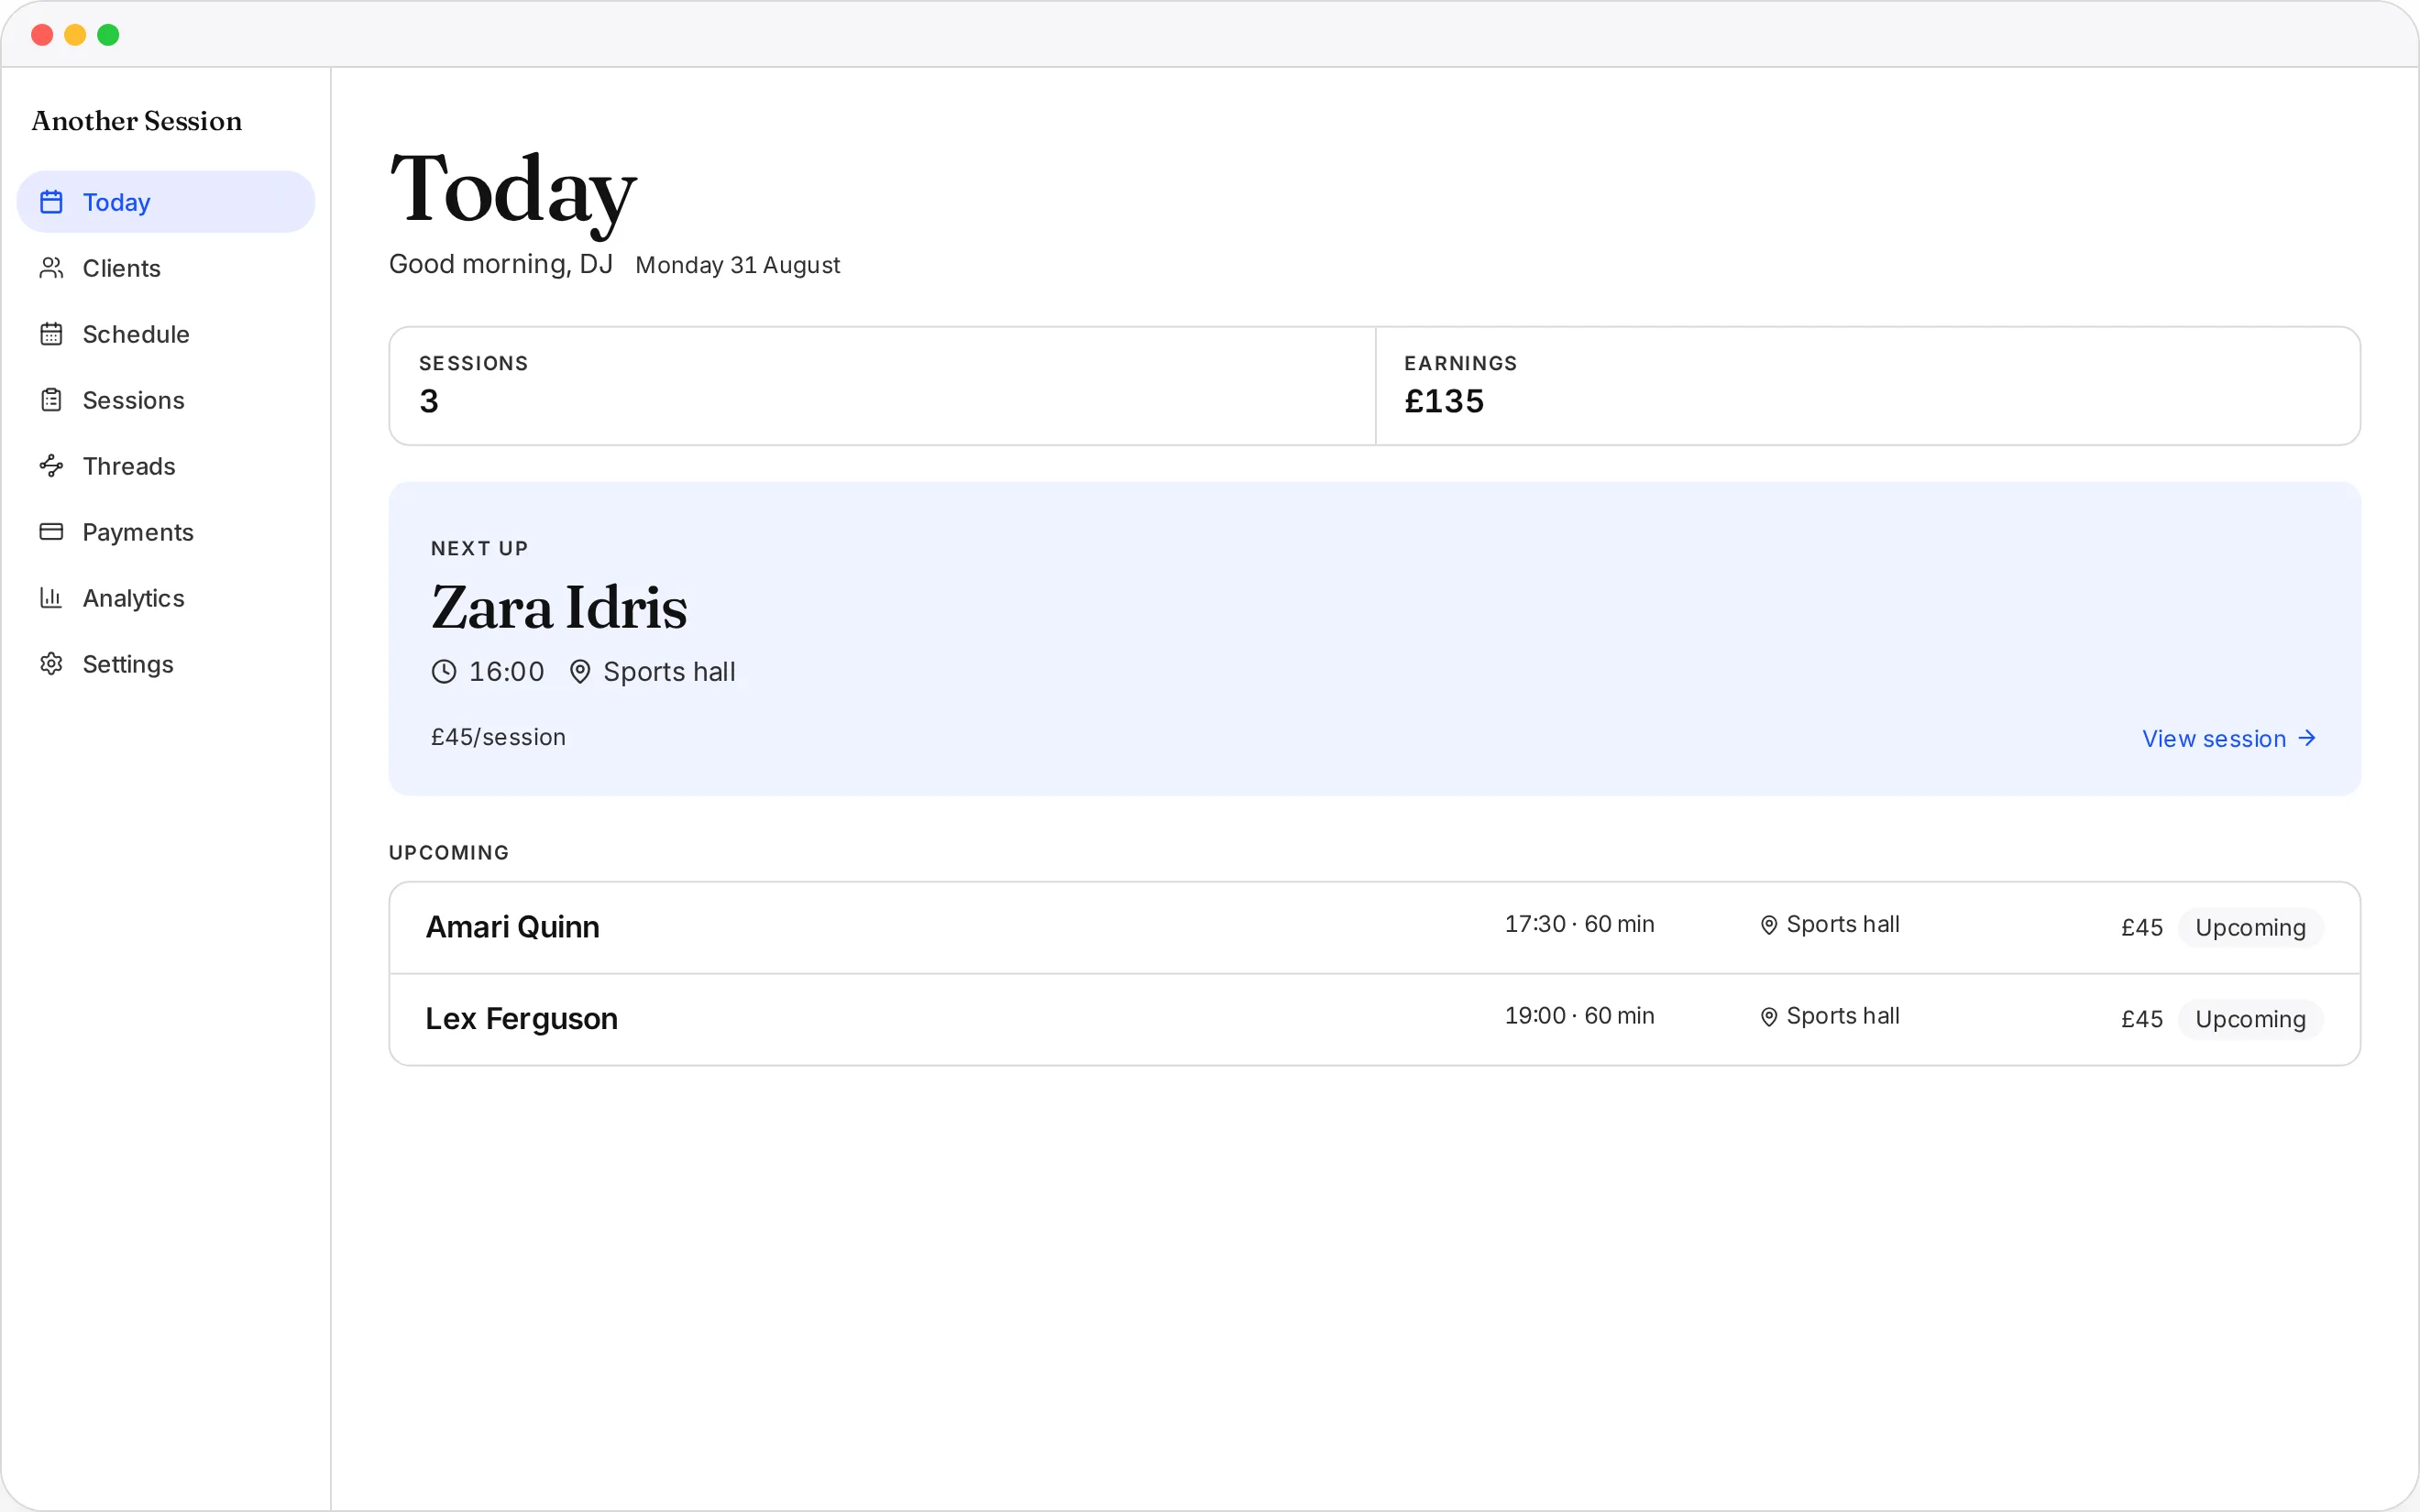
Task: Select the Zara Idris next-up card heading
Action: coord(559,608)
